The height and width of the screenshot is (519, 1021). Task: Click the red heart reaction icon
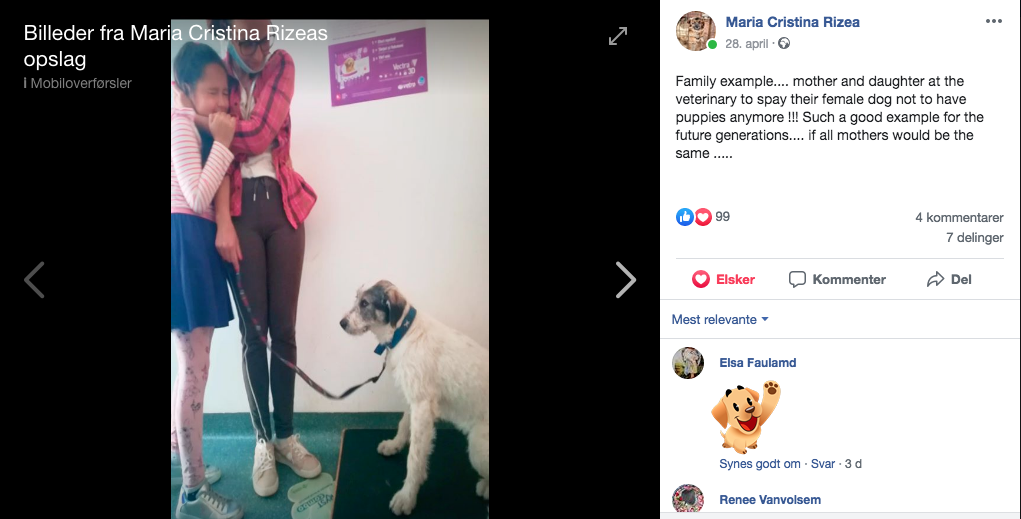pos(703,217)
